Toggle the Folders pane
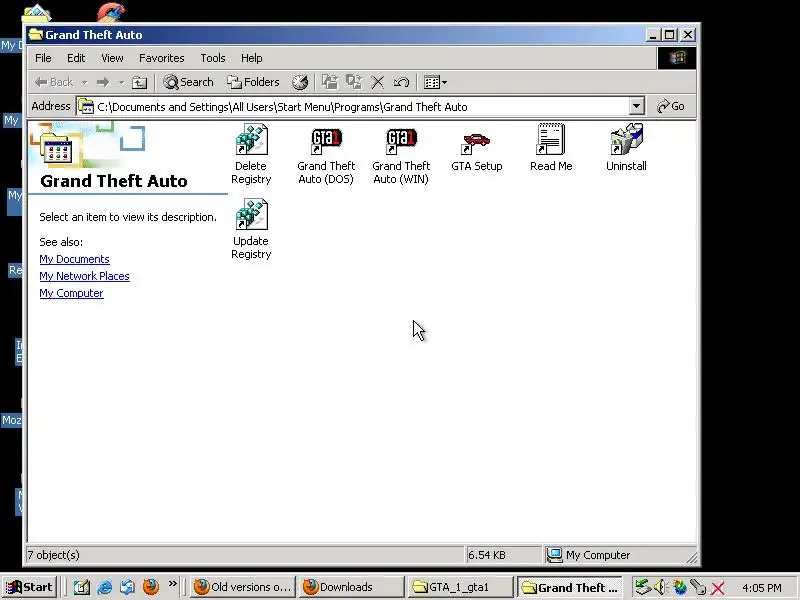The height and width of the screenshot is (600, 800). [254, 82]
